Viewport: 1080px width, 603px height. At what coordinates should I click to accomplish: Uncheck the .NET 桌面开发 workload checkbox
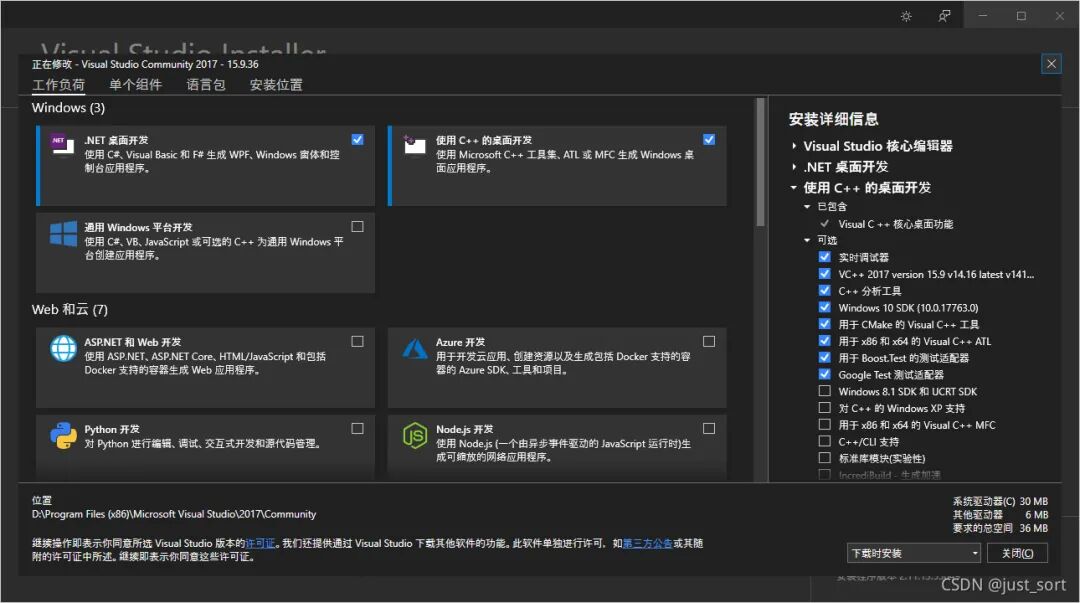point(357,139)
